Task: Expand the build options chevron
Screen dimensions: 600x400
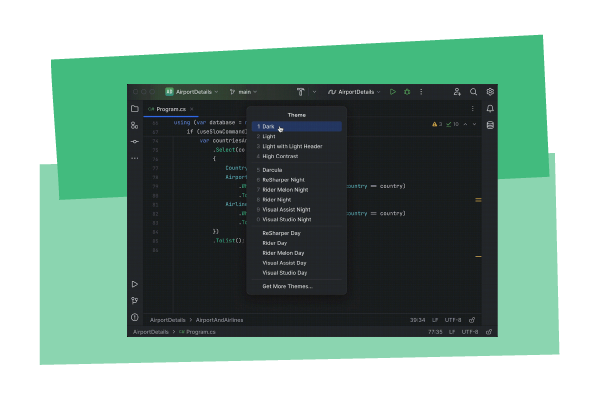Action: (314, 92)
